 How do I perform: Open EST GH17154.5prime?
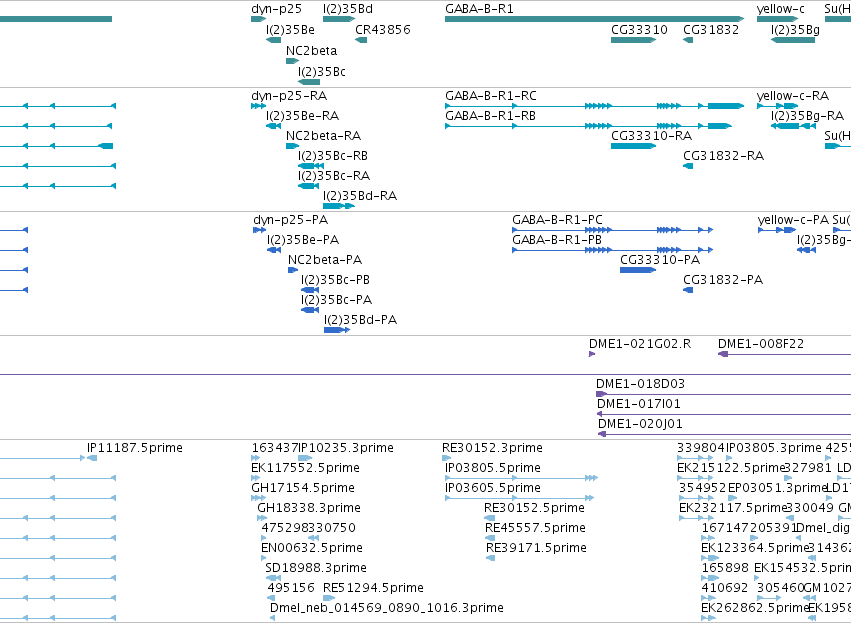tap(303, 488)
